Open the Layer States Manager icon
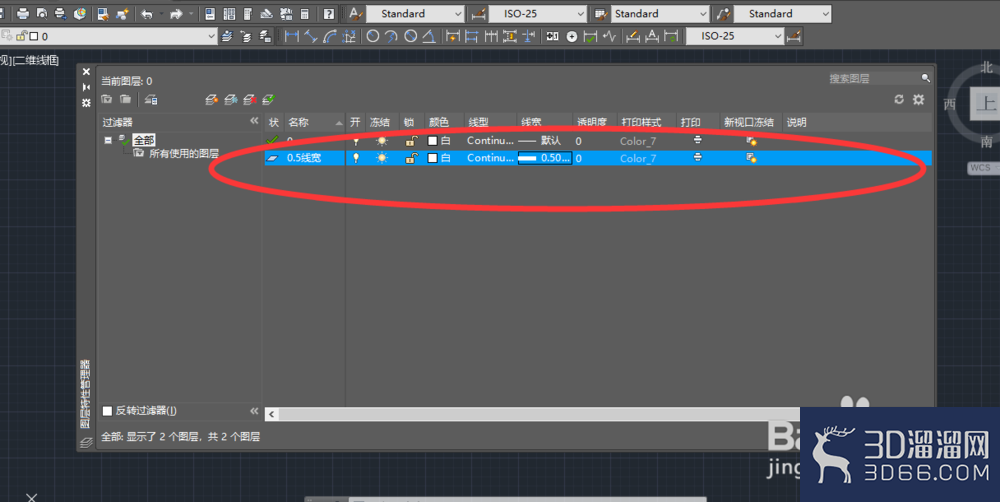The height and width of the screenshot is (502, 1000). 151,100
